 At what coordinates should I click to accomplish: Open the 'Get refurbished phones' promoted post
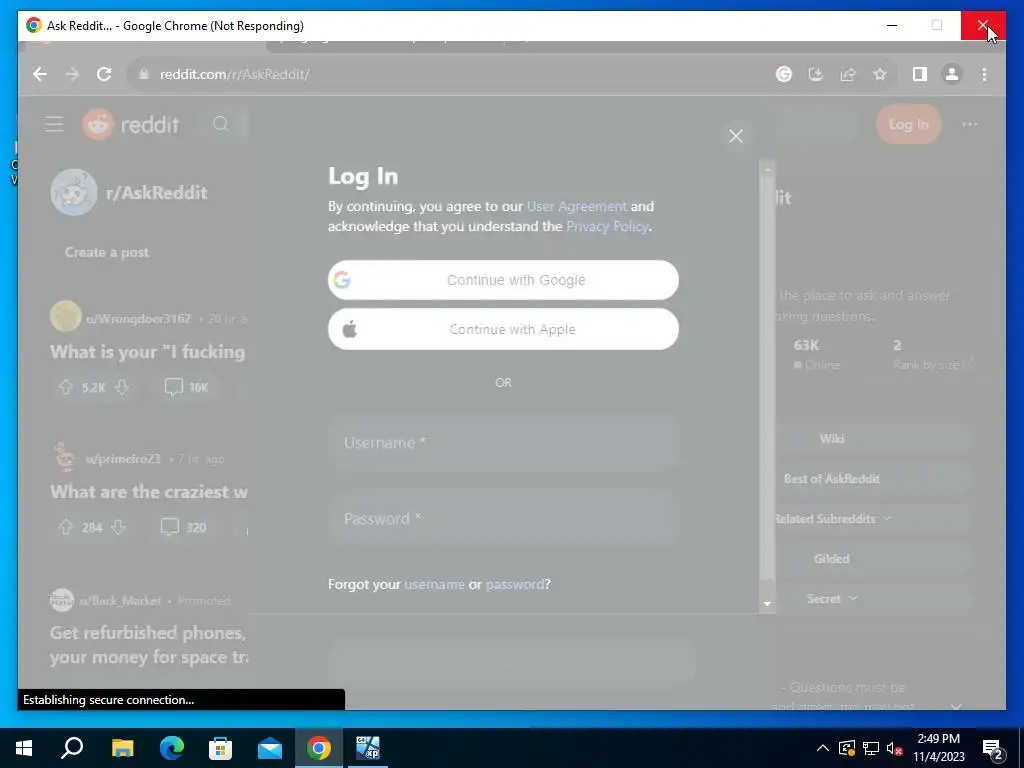tap(149, 645)
